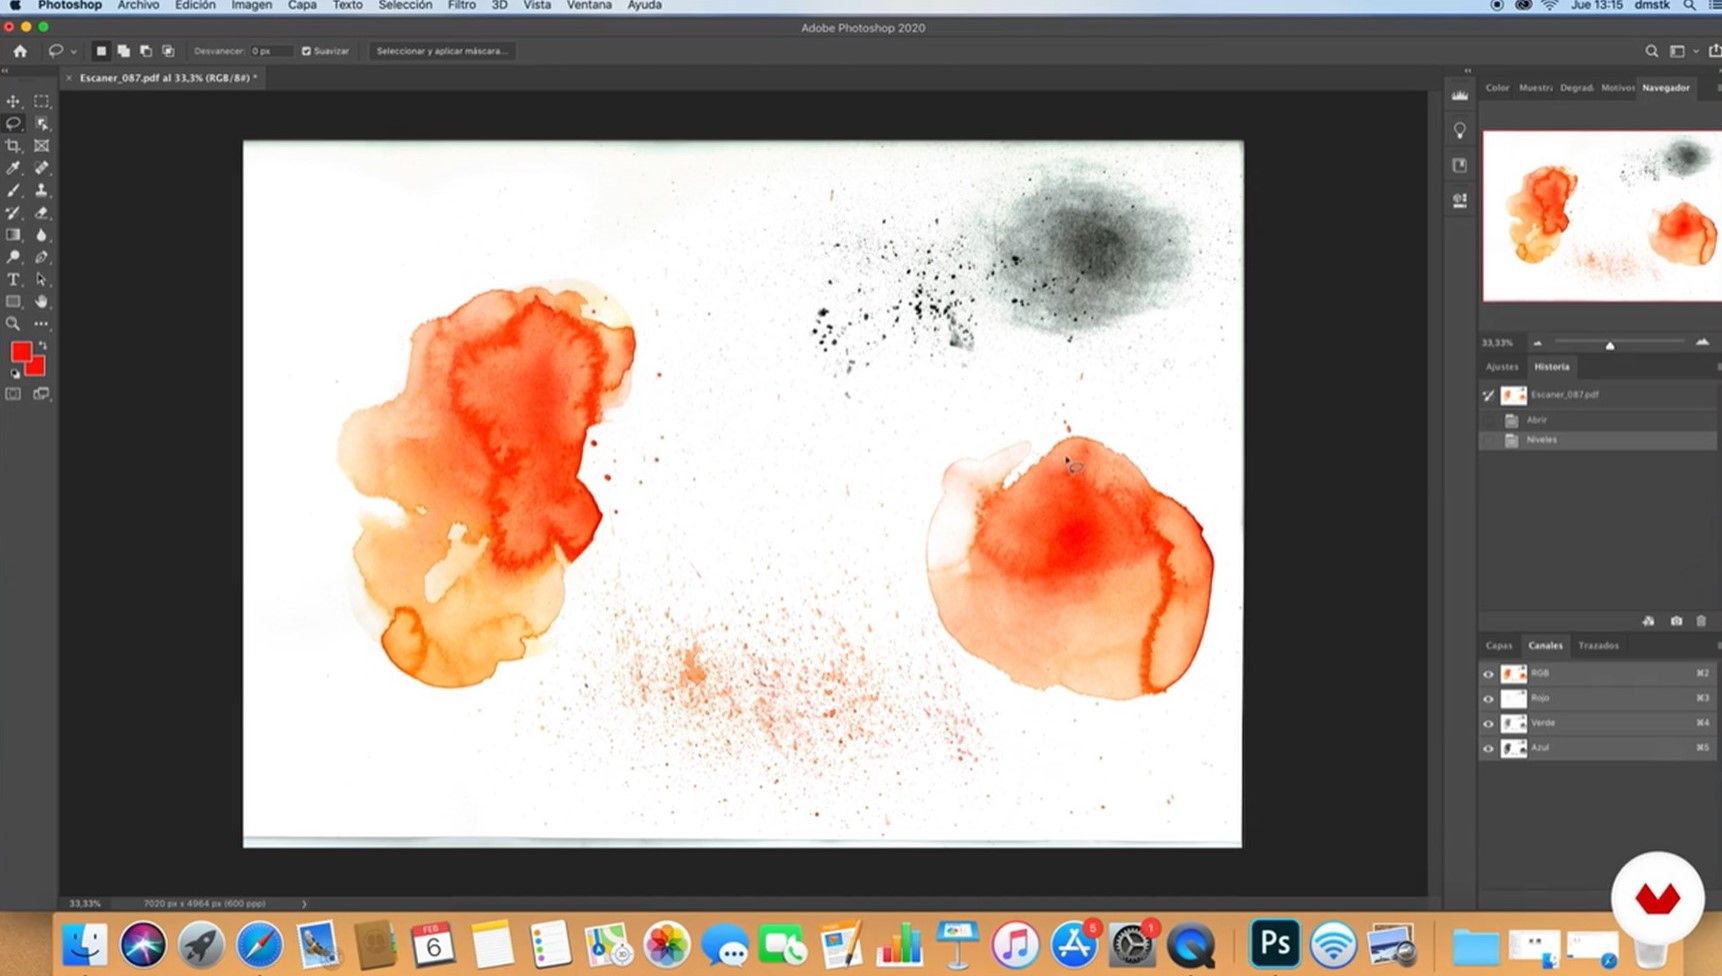This screenshot has width=1722, height=976.
Task: Switch to the Capas tab
Action: pos(1499,646)
